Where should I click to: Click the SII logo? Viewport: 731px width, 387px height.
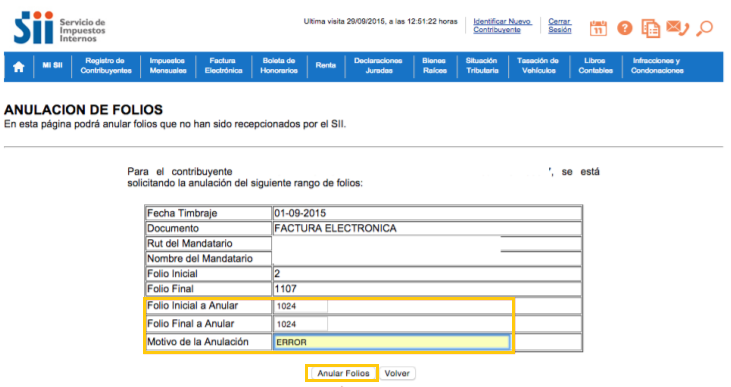click(59, 28)
